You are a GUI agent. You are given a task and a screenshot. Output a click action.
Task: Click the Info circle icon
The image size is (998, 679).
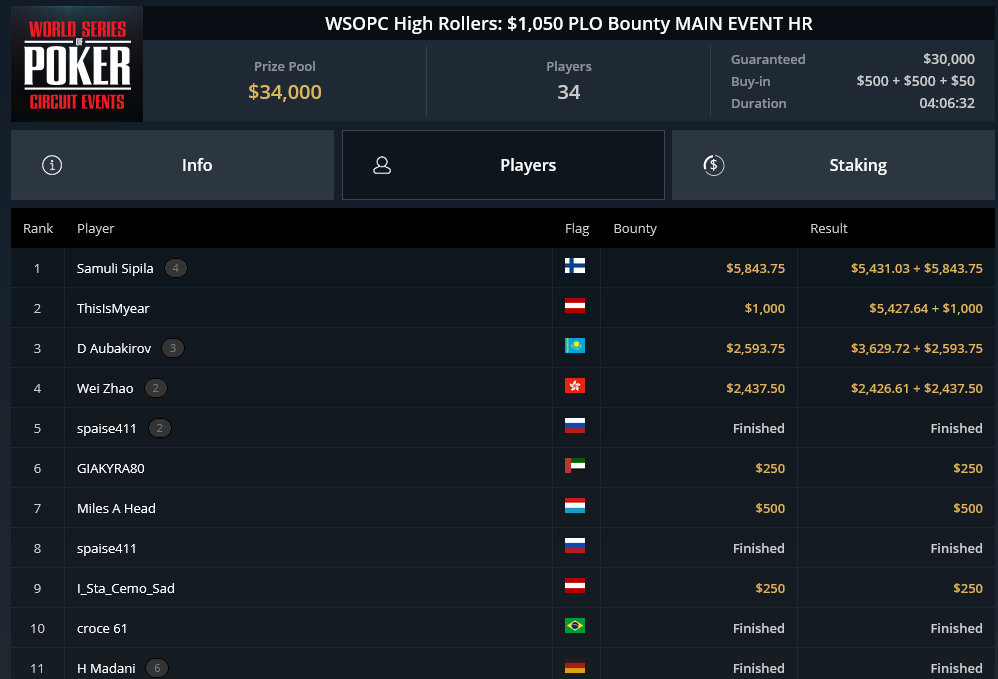click(52, 165)
